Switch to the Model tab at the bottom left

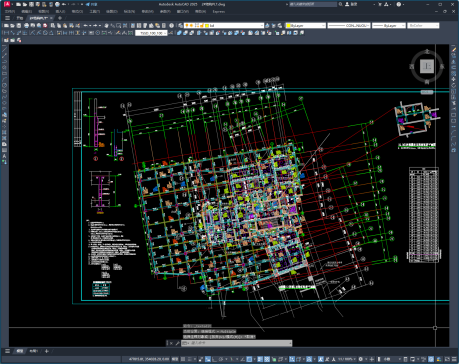pyautogui.click(x=20, y=351)
